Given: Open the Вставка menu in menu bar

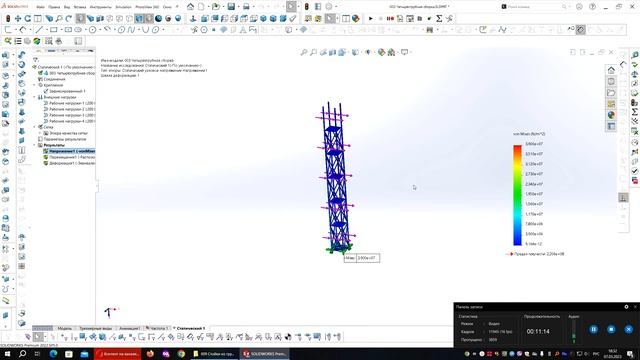Looking at the screenshot, I should pyautogui.click(x=80, y=7).
